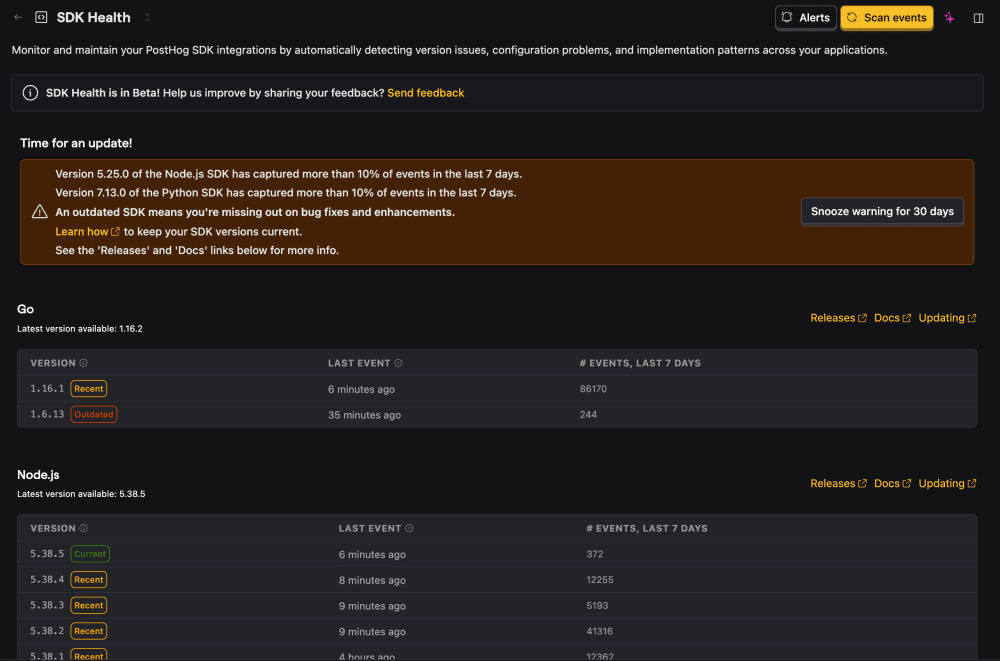
Task: Open the Send feedback link
Action: click(x=425, y=93)
